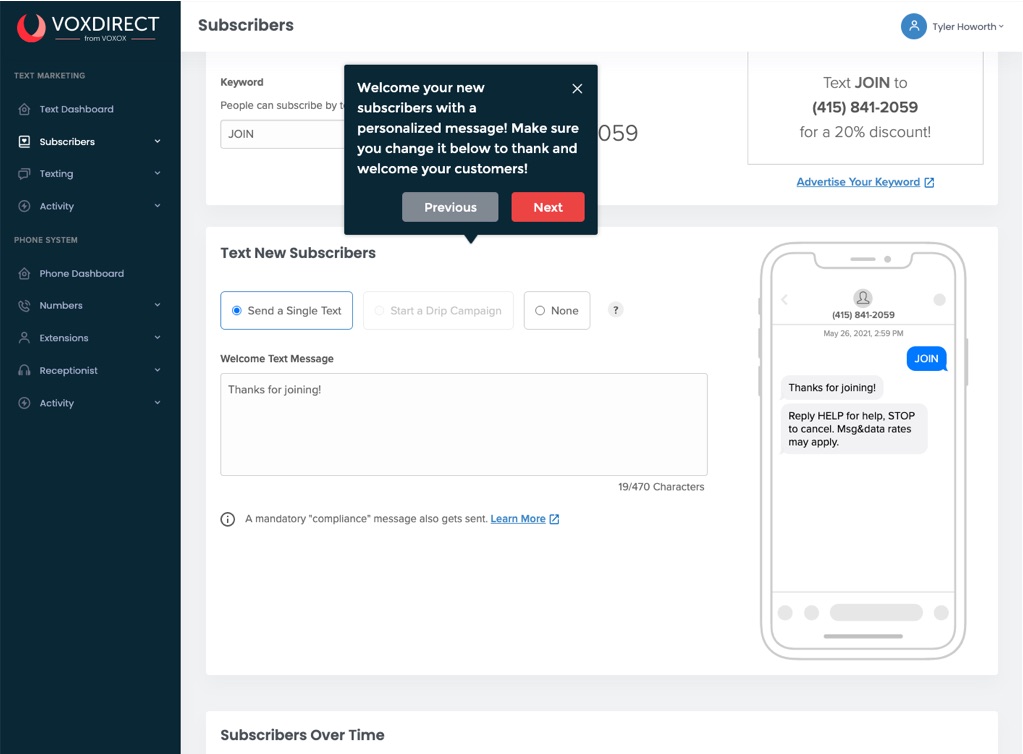Open Text Dashboard from the sidebar

(x=76, y=109)
